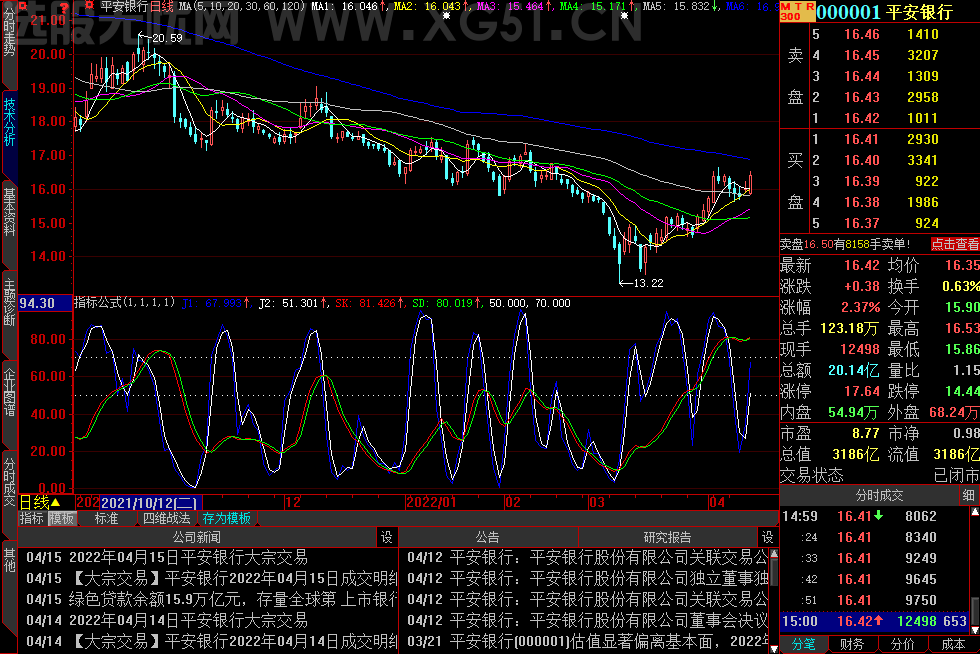Viewport: 980px width, 654px height.
Task: Select the 模板 tab below chart
Action: point(62,518)
